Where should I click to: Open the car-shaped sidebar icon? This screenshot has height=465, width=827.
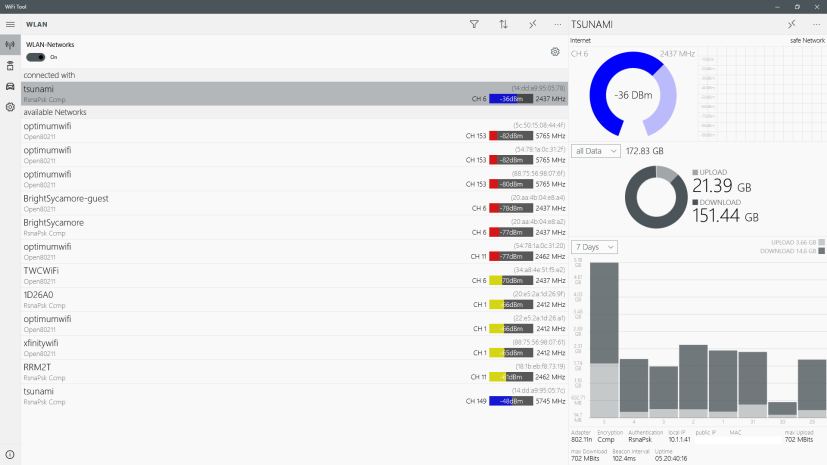click(x=10, y=86)
